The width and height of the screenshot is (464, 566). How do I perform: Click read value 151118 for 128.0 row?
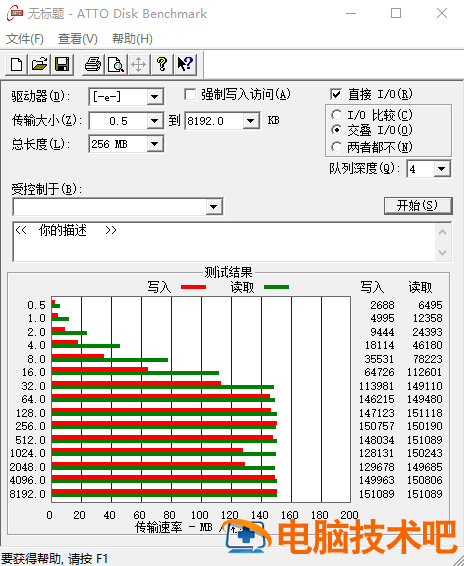coord(424,413)
